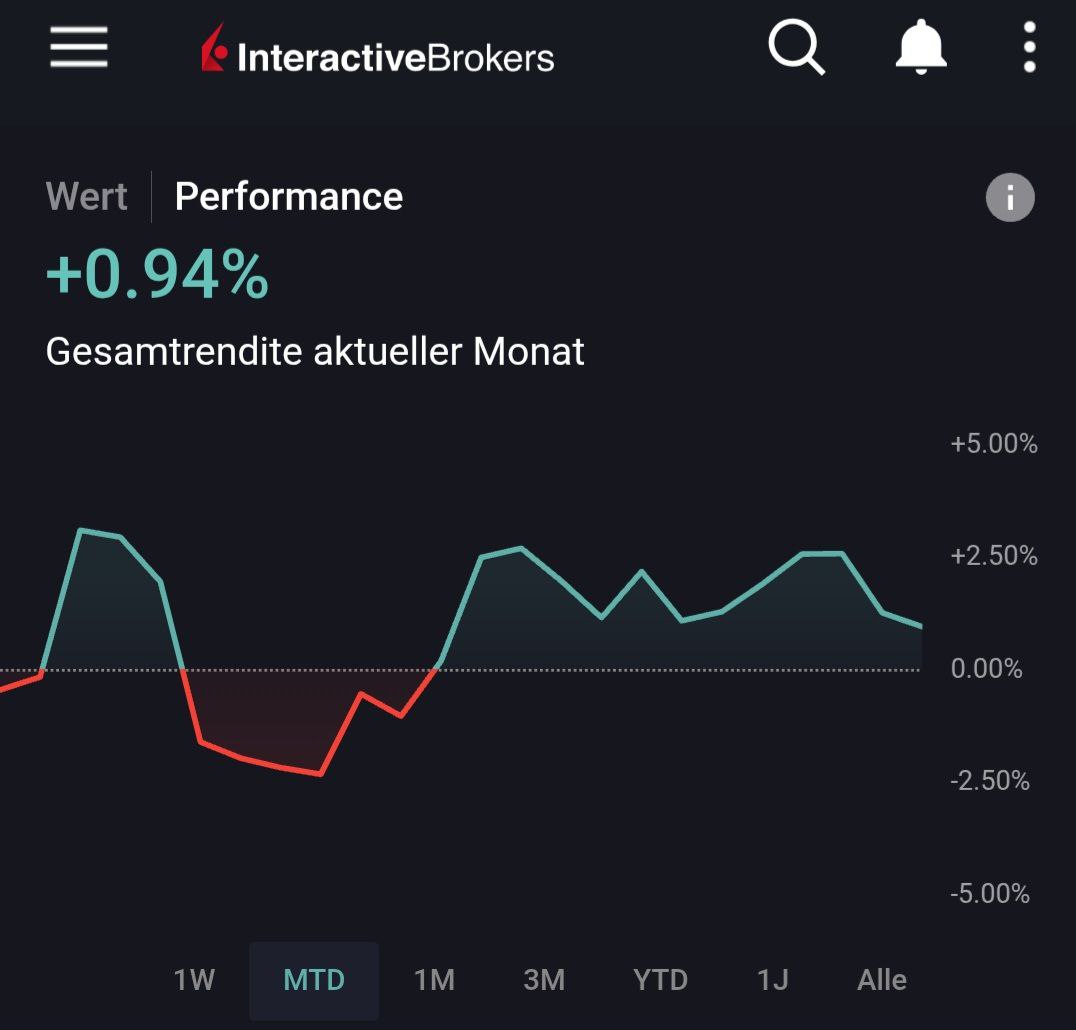
Task: Choose the YTD time period
Action: [660, 980]
